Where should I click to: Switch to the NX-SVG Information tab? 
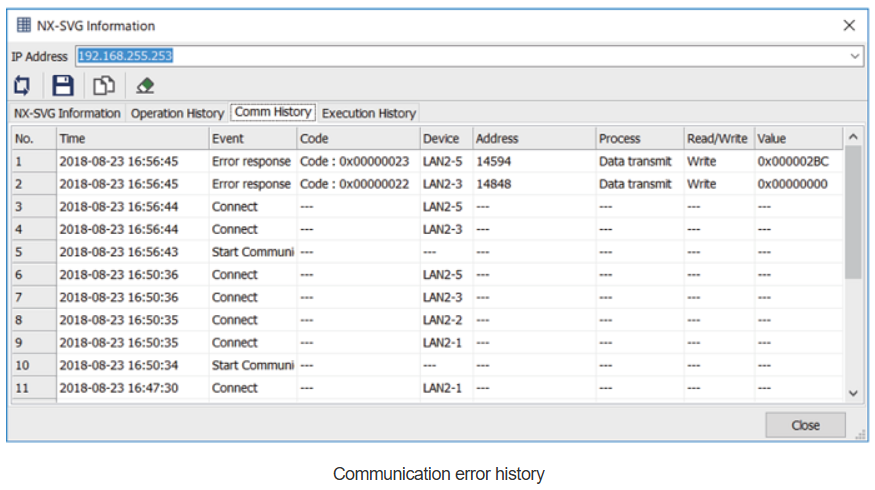(x=67, y=113)
